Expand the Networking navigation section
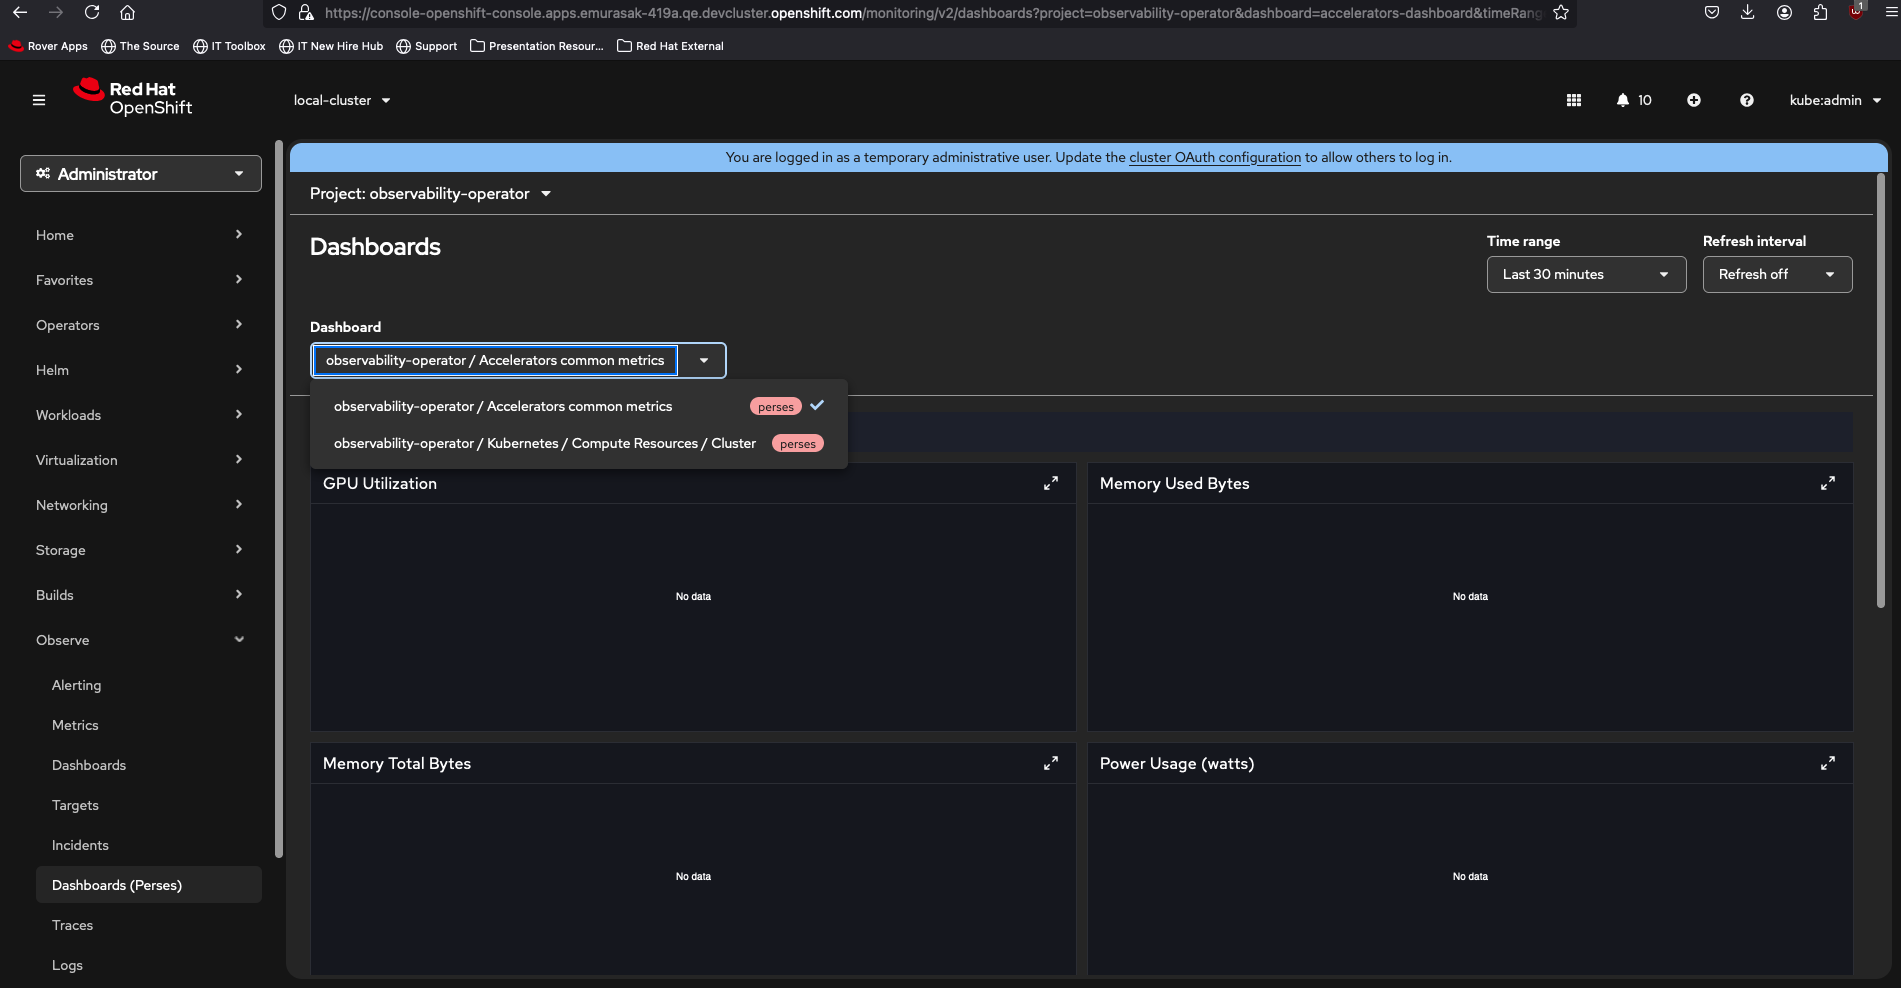1901x988 pixels. click(140, 505)
